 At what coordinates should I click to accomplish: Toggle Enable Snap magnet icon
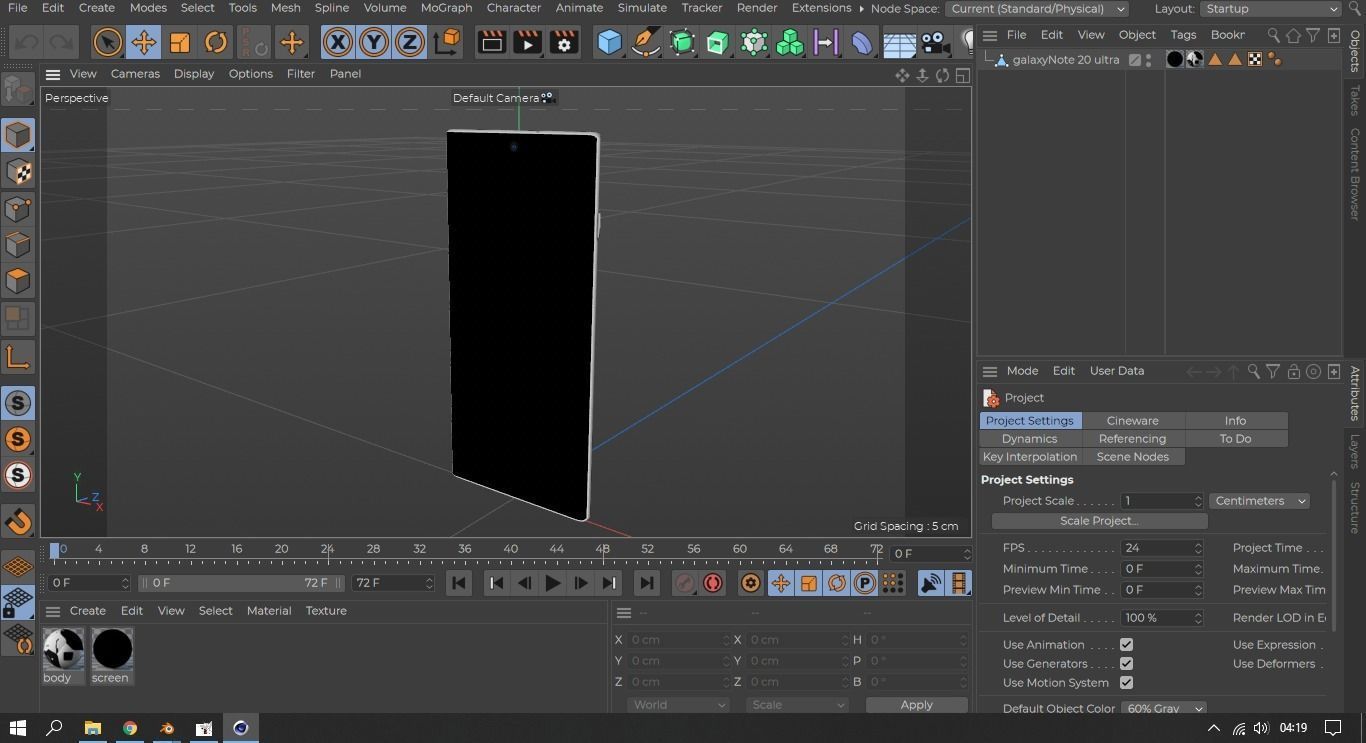coord(18,521)
